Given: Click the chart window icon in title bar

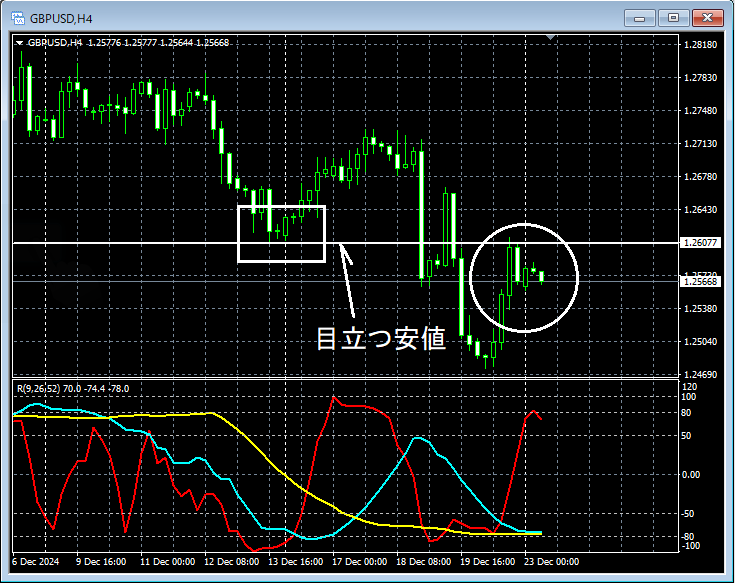Looking at the screenshot, I should [18, 18].
